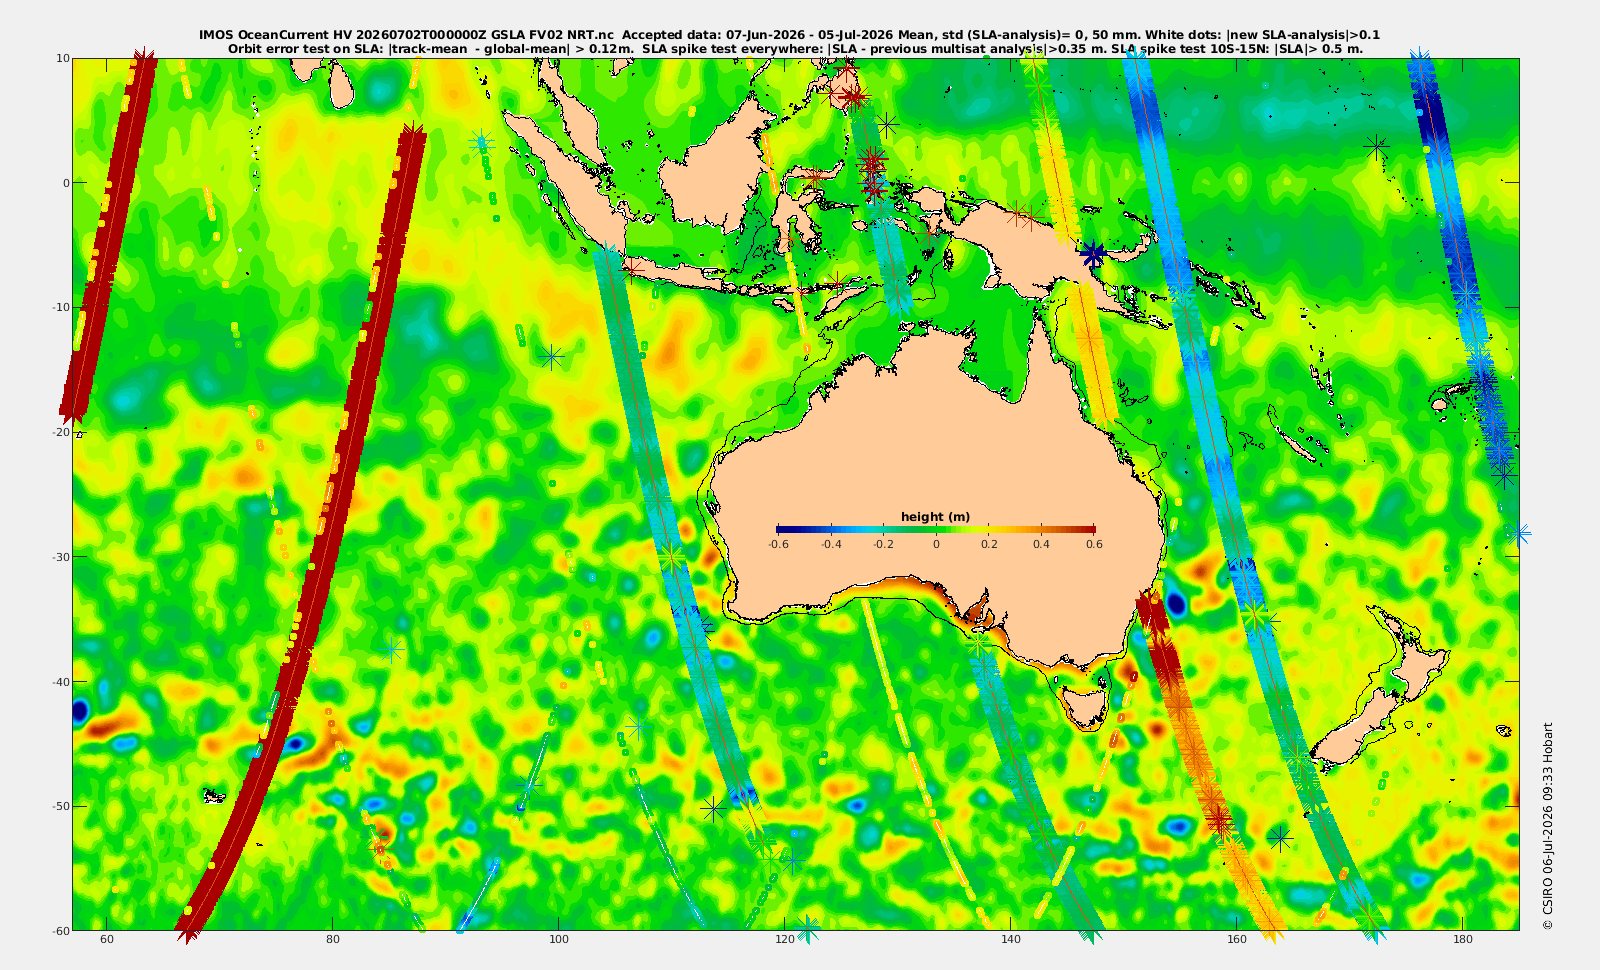Viewport: 1600px width, 970px height.
Task: Click the colorbar tick label 0.2
Action: tap(989, 544)
